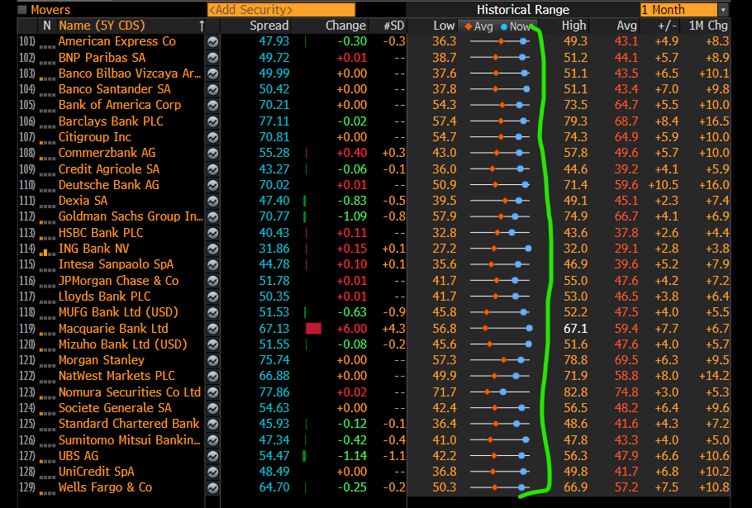
Task: Click the chart icon for JPMorgan Chase & Co
Action: pyautogui.click(x=212, y=281)
